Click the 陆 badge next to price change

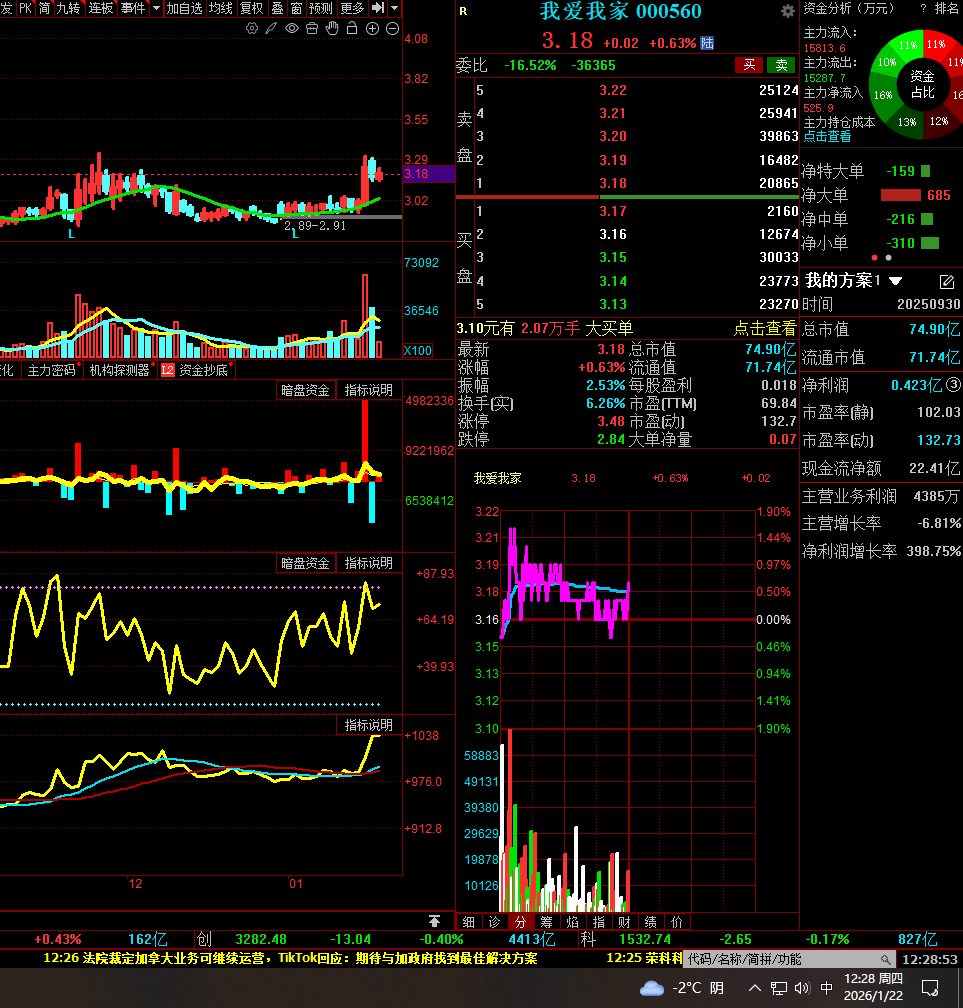coord(707,43)
